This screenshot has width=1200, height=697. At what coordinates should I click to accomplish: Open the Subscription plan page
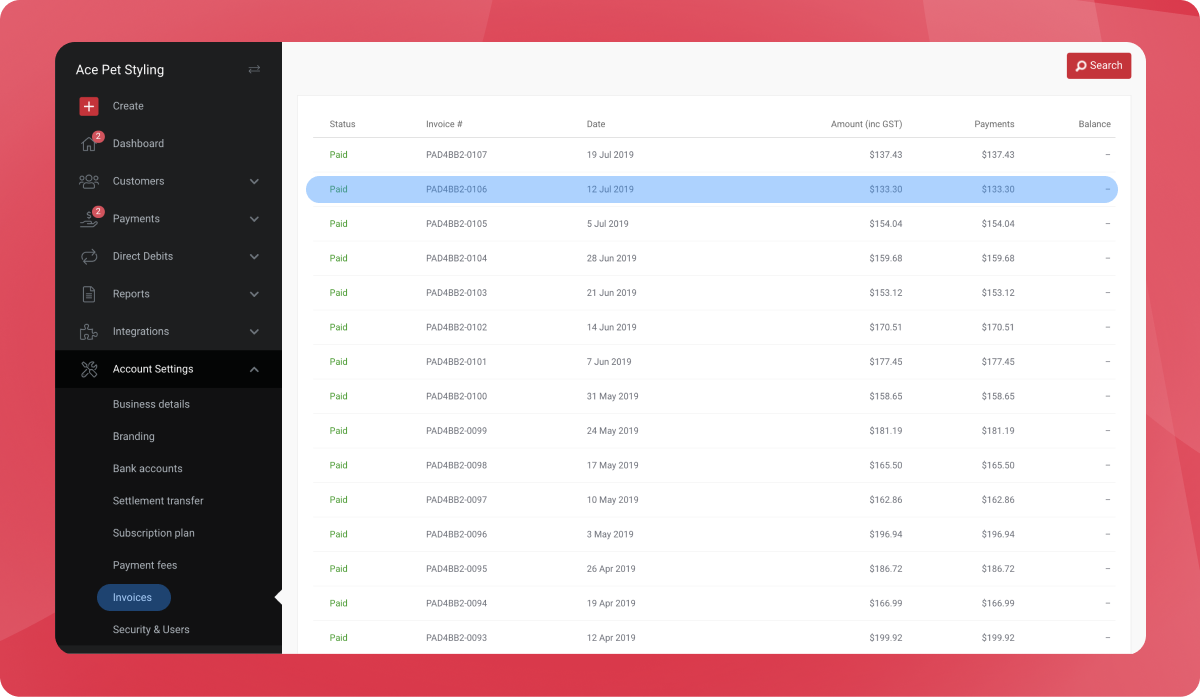pyautogui.click(x=154, y=533)
